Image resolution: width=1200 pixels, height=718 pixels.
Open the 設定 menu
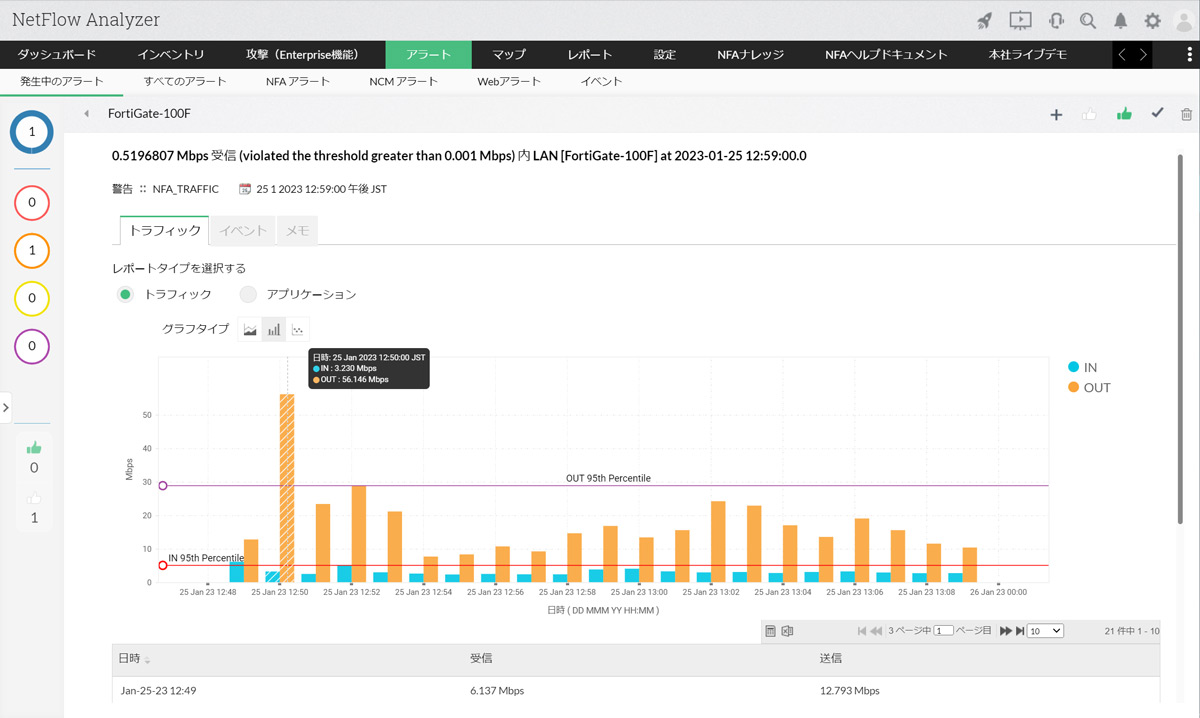[x=665, y=55]
